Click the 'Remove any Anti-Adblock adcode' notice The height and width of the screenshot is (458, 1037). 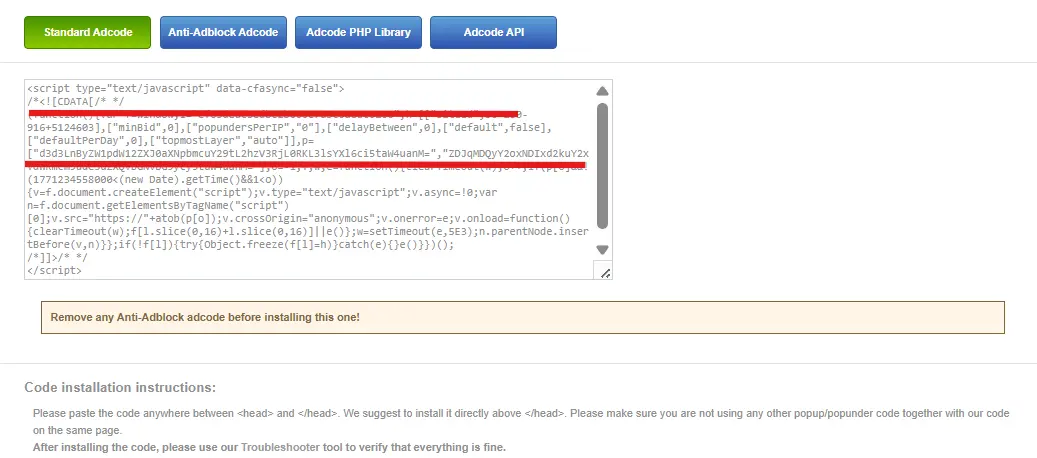click(x=522, y=317)
